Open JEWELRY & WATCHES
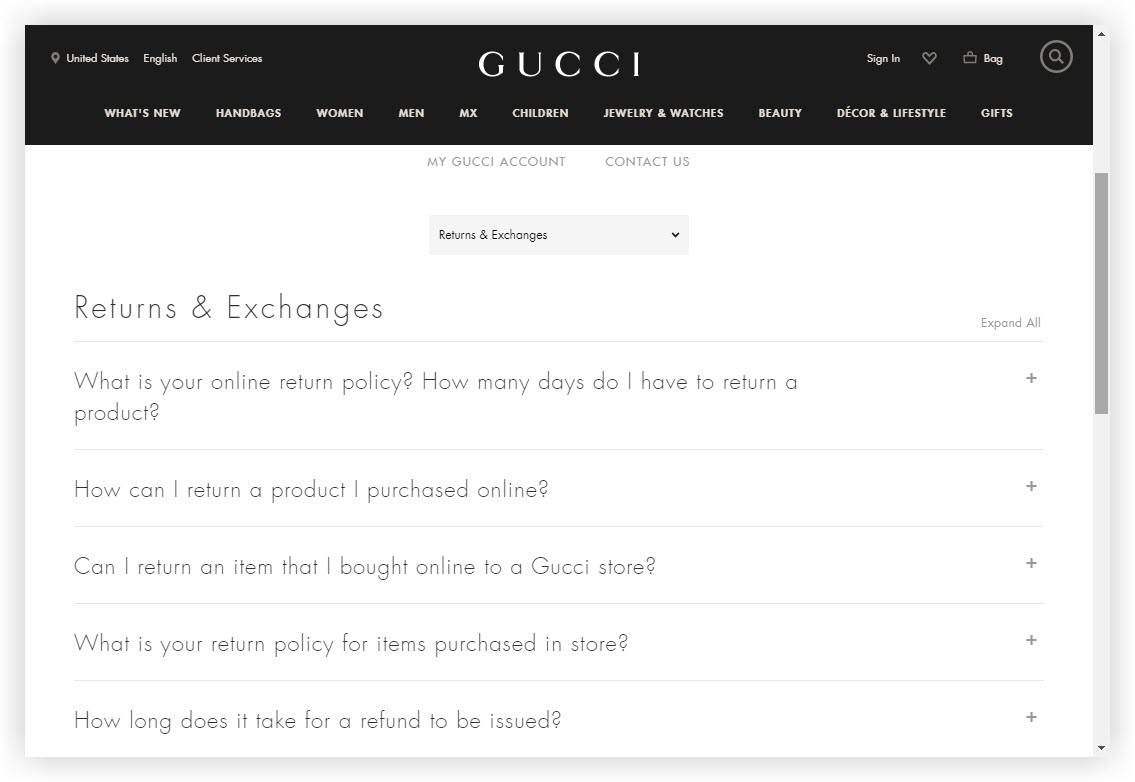 (x=663, y=113)
